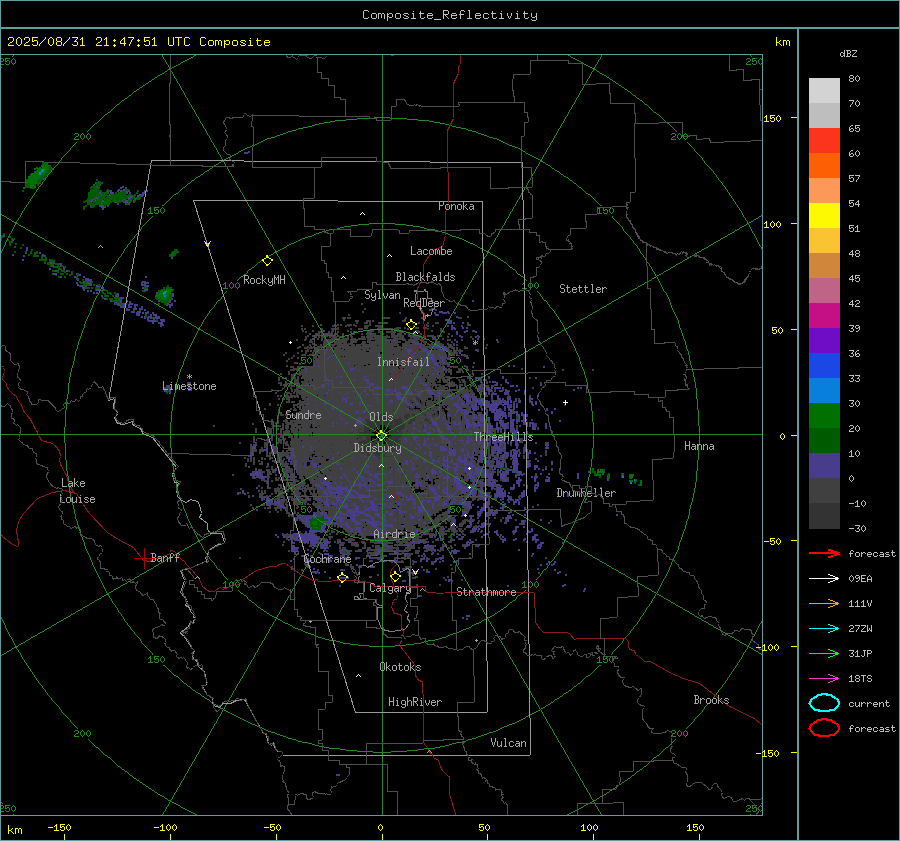The width and height of the screenshot is (900, 841).
Task: Click the dBZ legend heading
Action: click(x=848, y=53)
